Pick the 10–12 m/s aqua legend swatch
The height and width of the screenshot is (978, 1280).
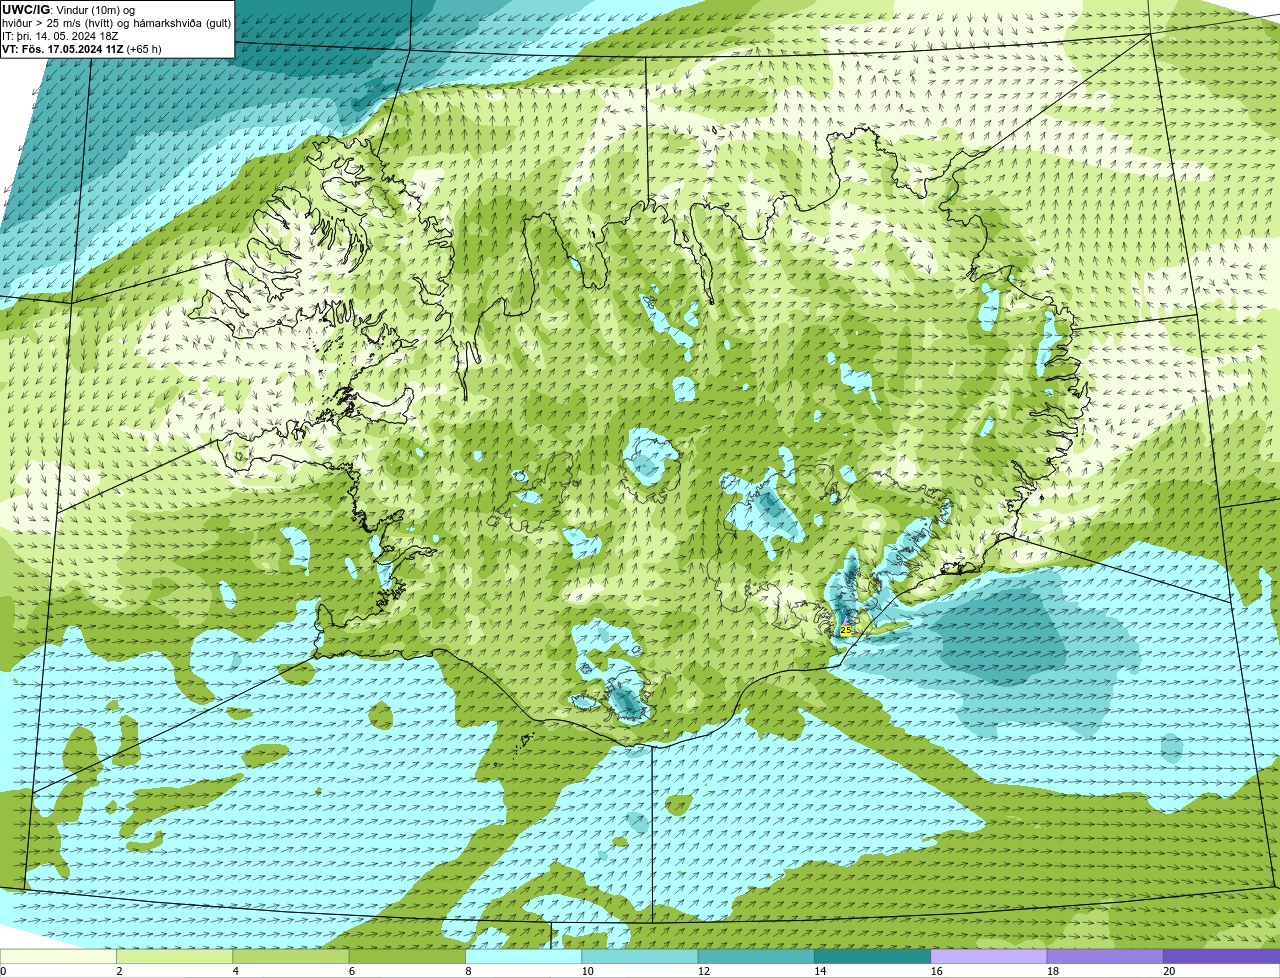640,957
